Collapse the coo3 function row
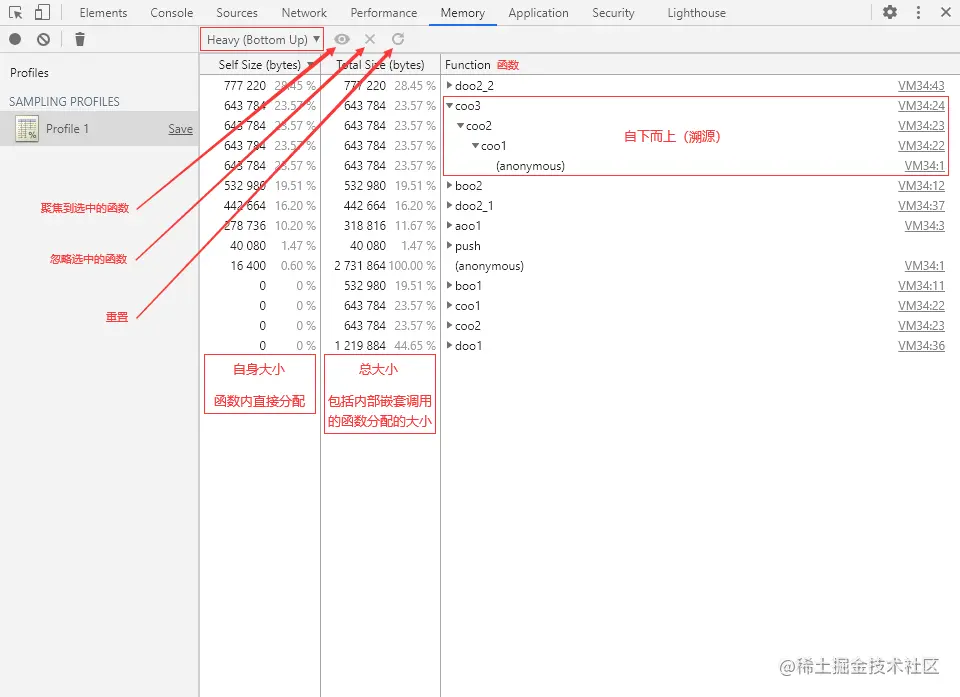 tap(449, 105)
